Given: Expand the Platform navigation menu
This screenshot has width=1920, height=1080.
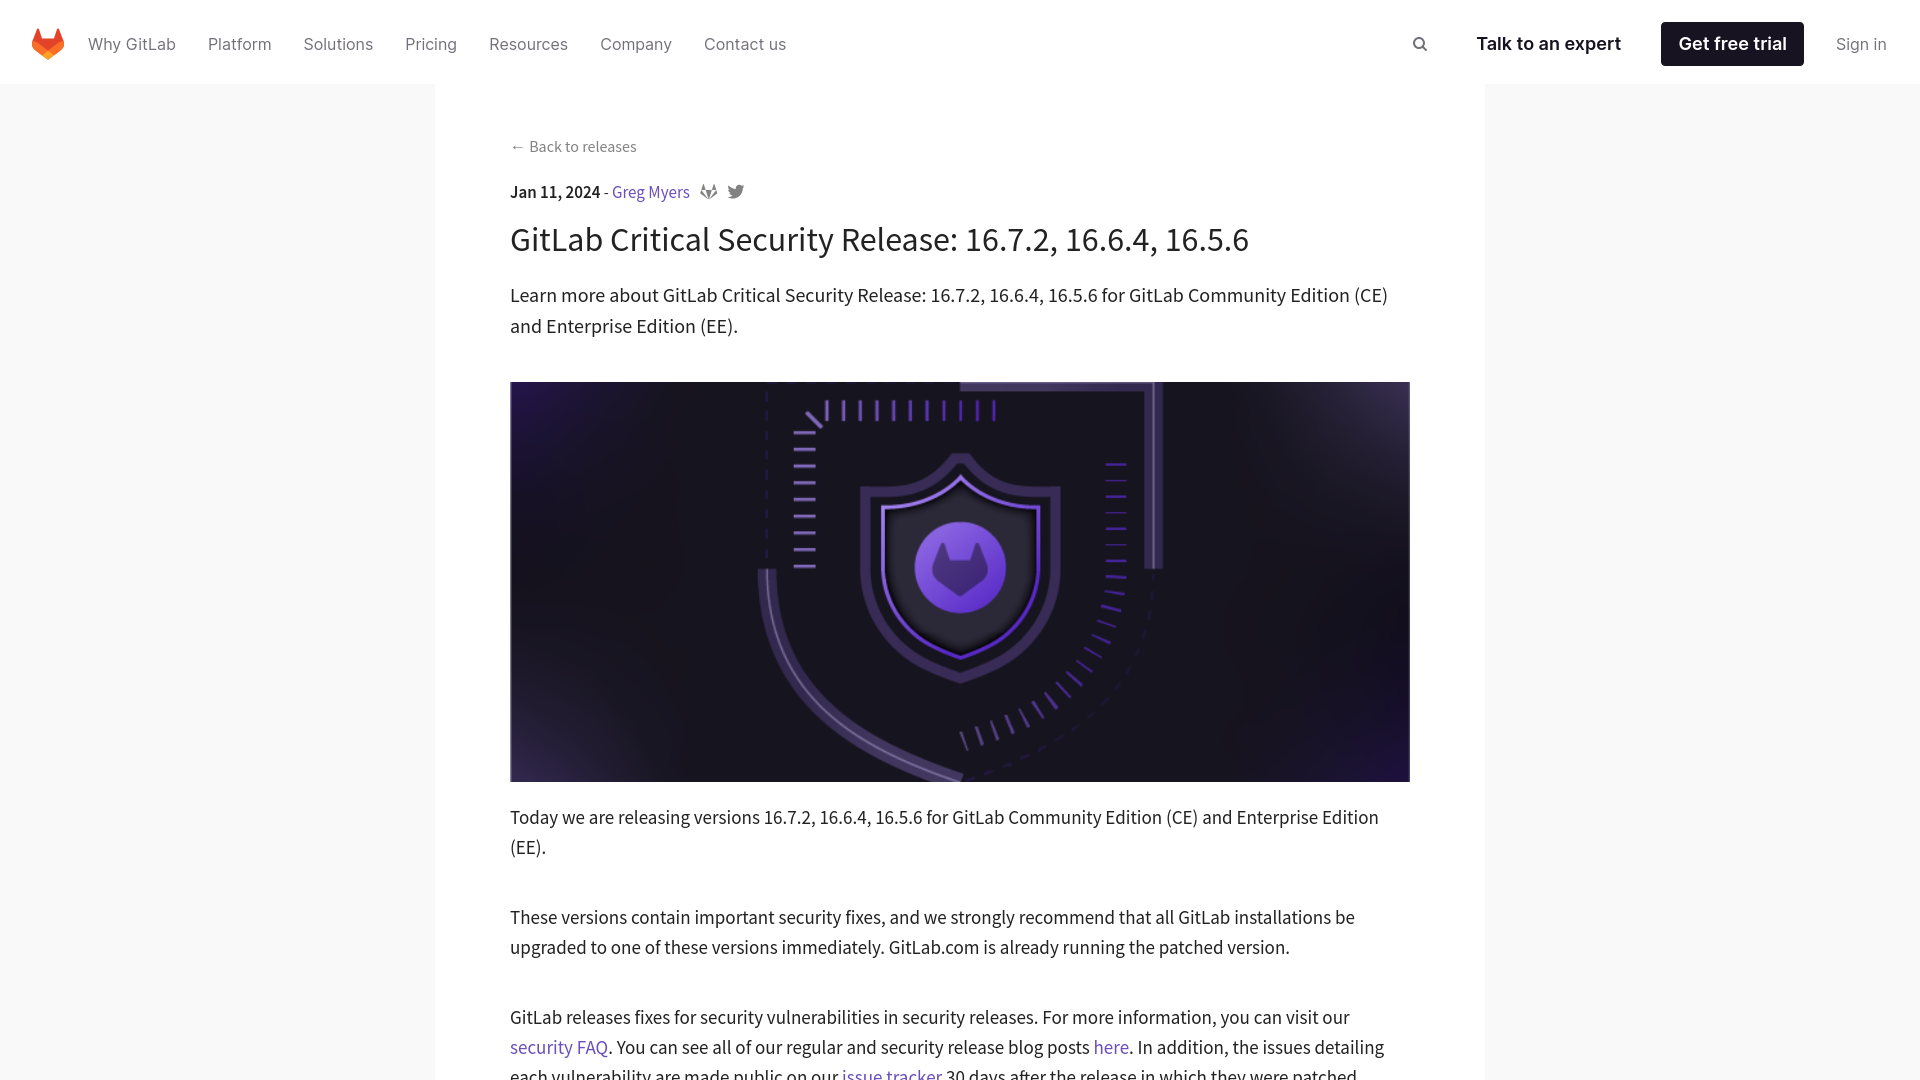Looking at the screenshot, I should tap(240, 44).
